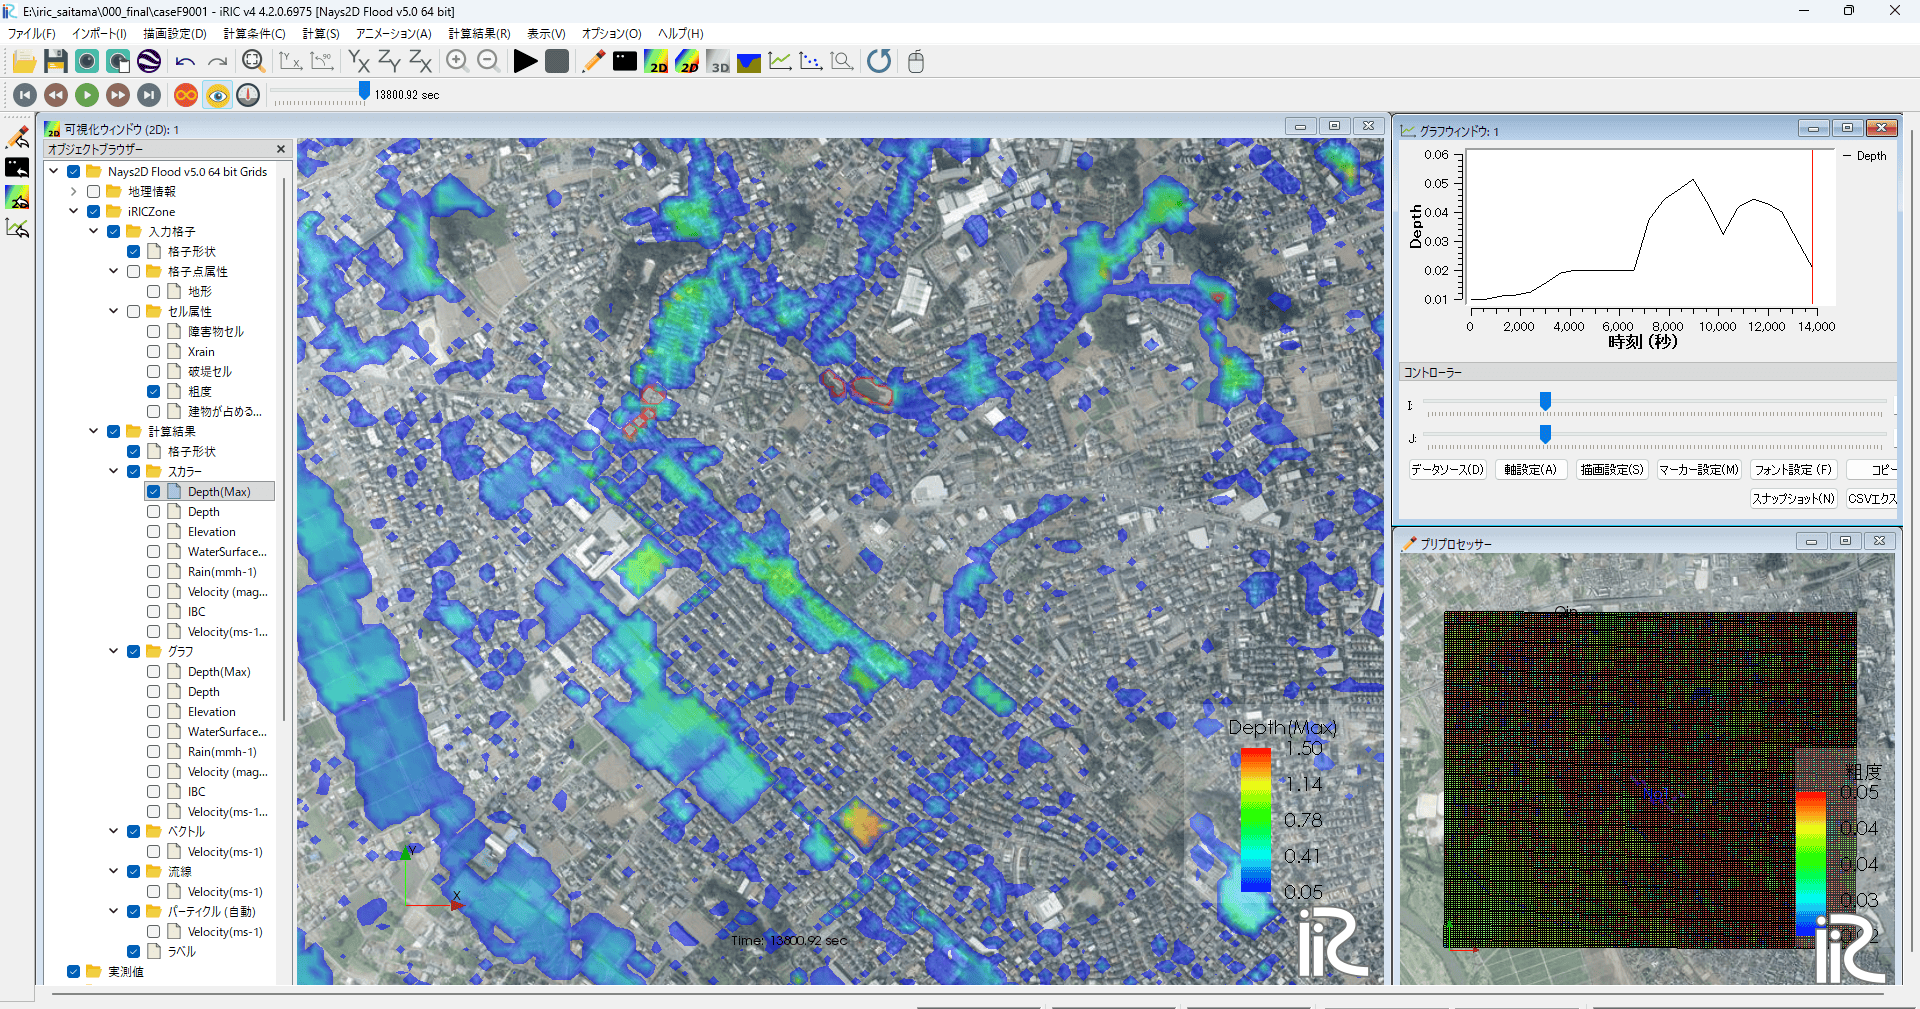Click the Save project icon
1920x1009 pixels.
[56, 62]
